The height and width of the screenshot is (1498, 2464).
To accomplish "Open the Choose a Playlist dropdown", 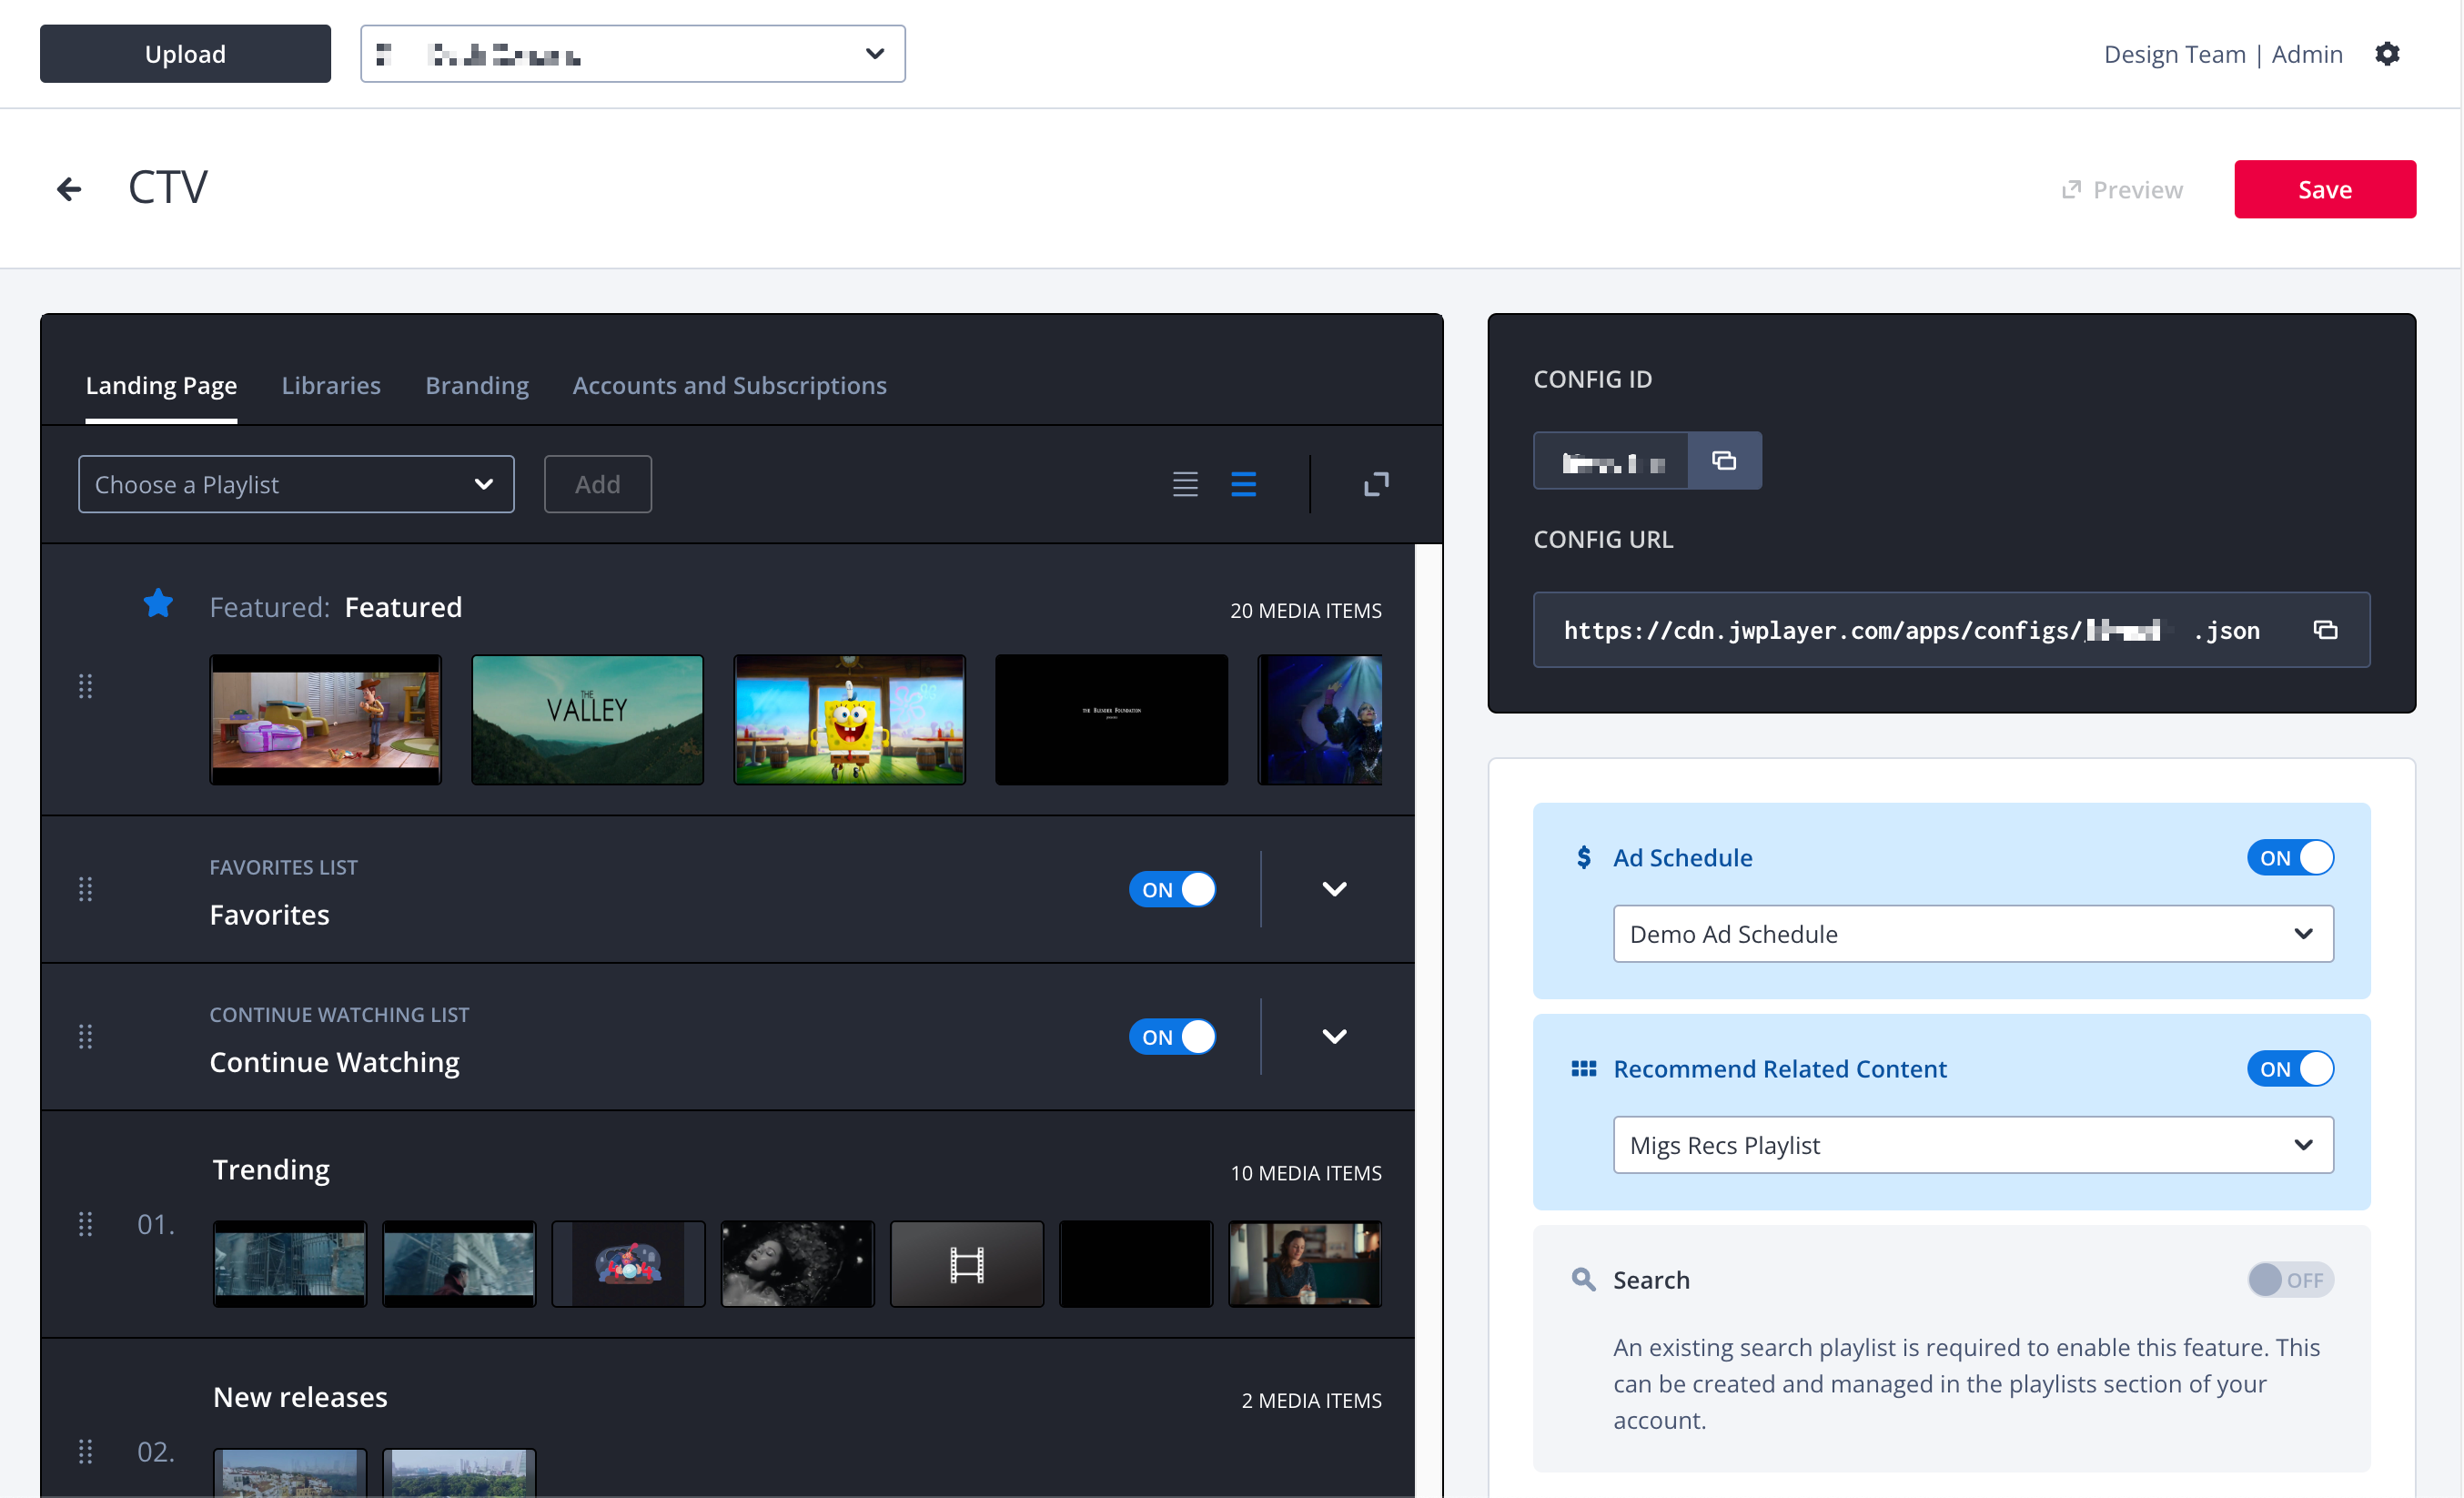I will [296, 485].
